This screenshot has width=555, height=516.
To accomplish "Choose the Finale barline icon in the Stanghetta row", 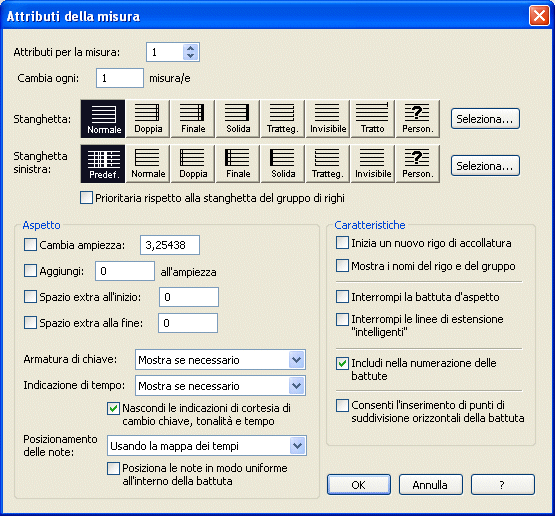I will point(193,119).
